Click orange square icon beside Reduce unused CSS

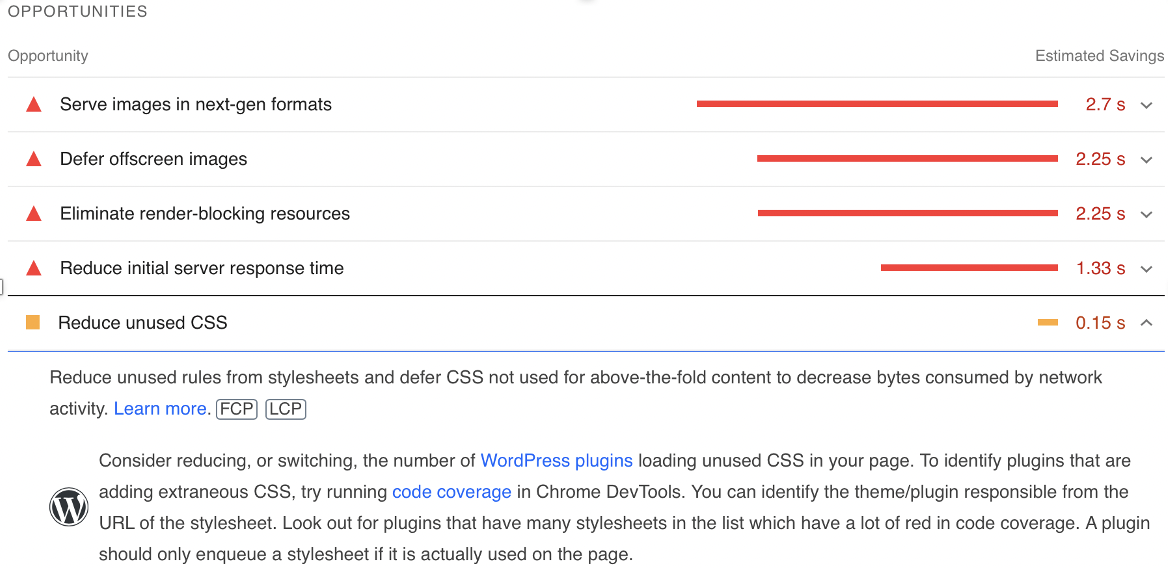32,322
